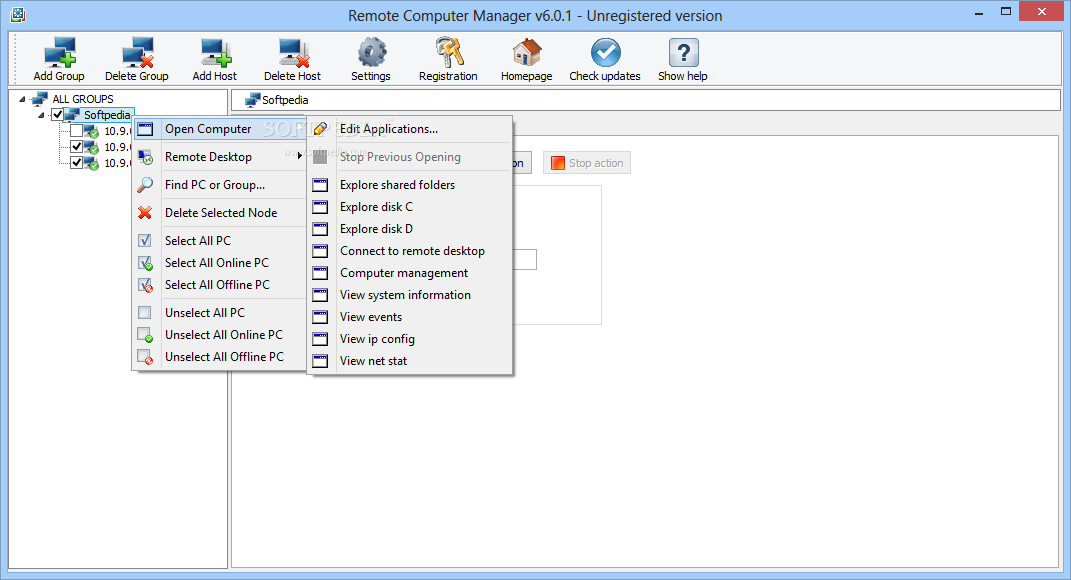
Task: Collapse the Softpedia tree node
Action: (41, 115)
